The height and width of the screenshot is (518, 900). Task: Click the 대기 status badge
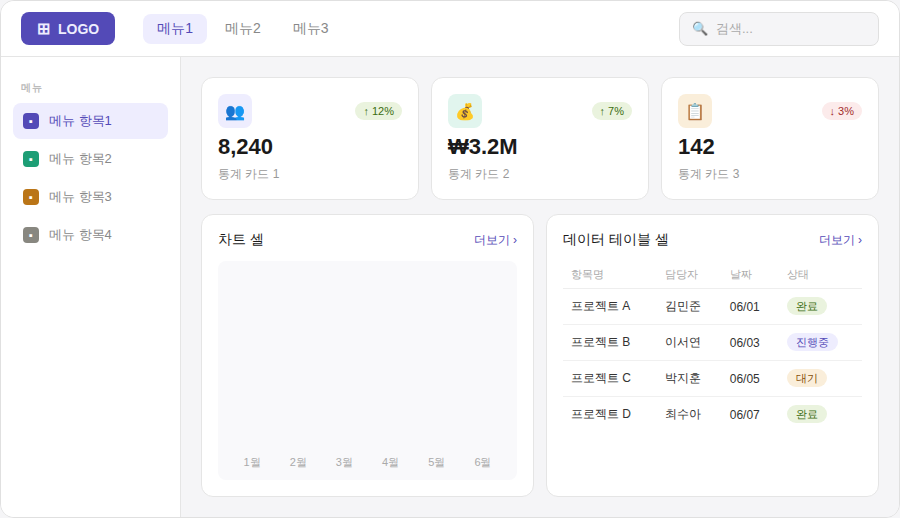(806, 378)
